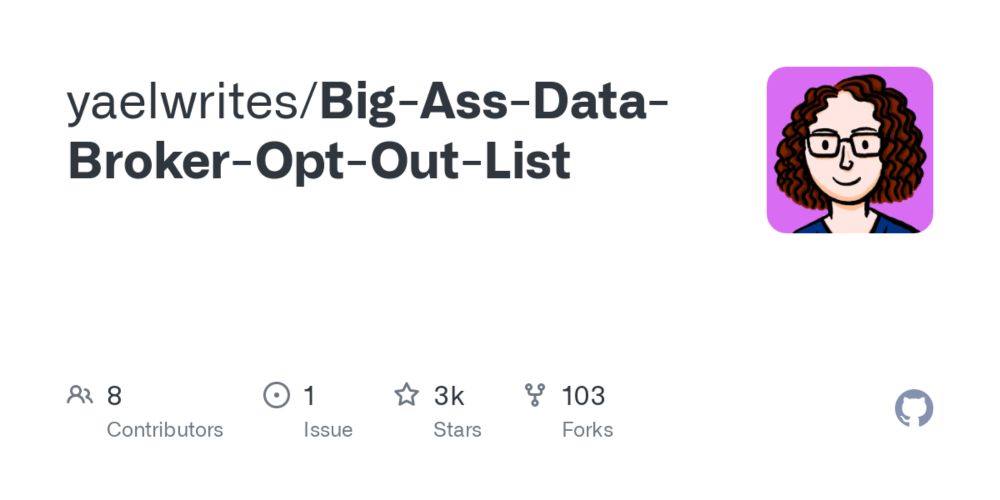Select the issue count "1"
Viewport: 1000px width, 500px height.
[310, 396]
